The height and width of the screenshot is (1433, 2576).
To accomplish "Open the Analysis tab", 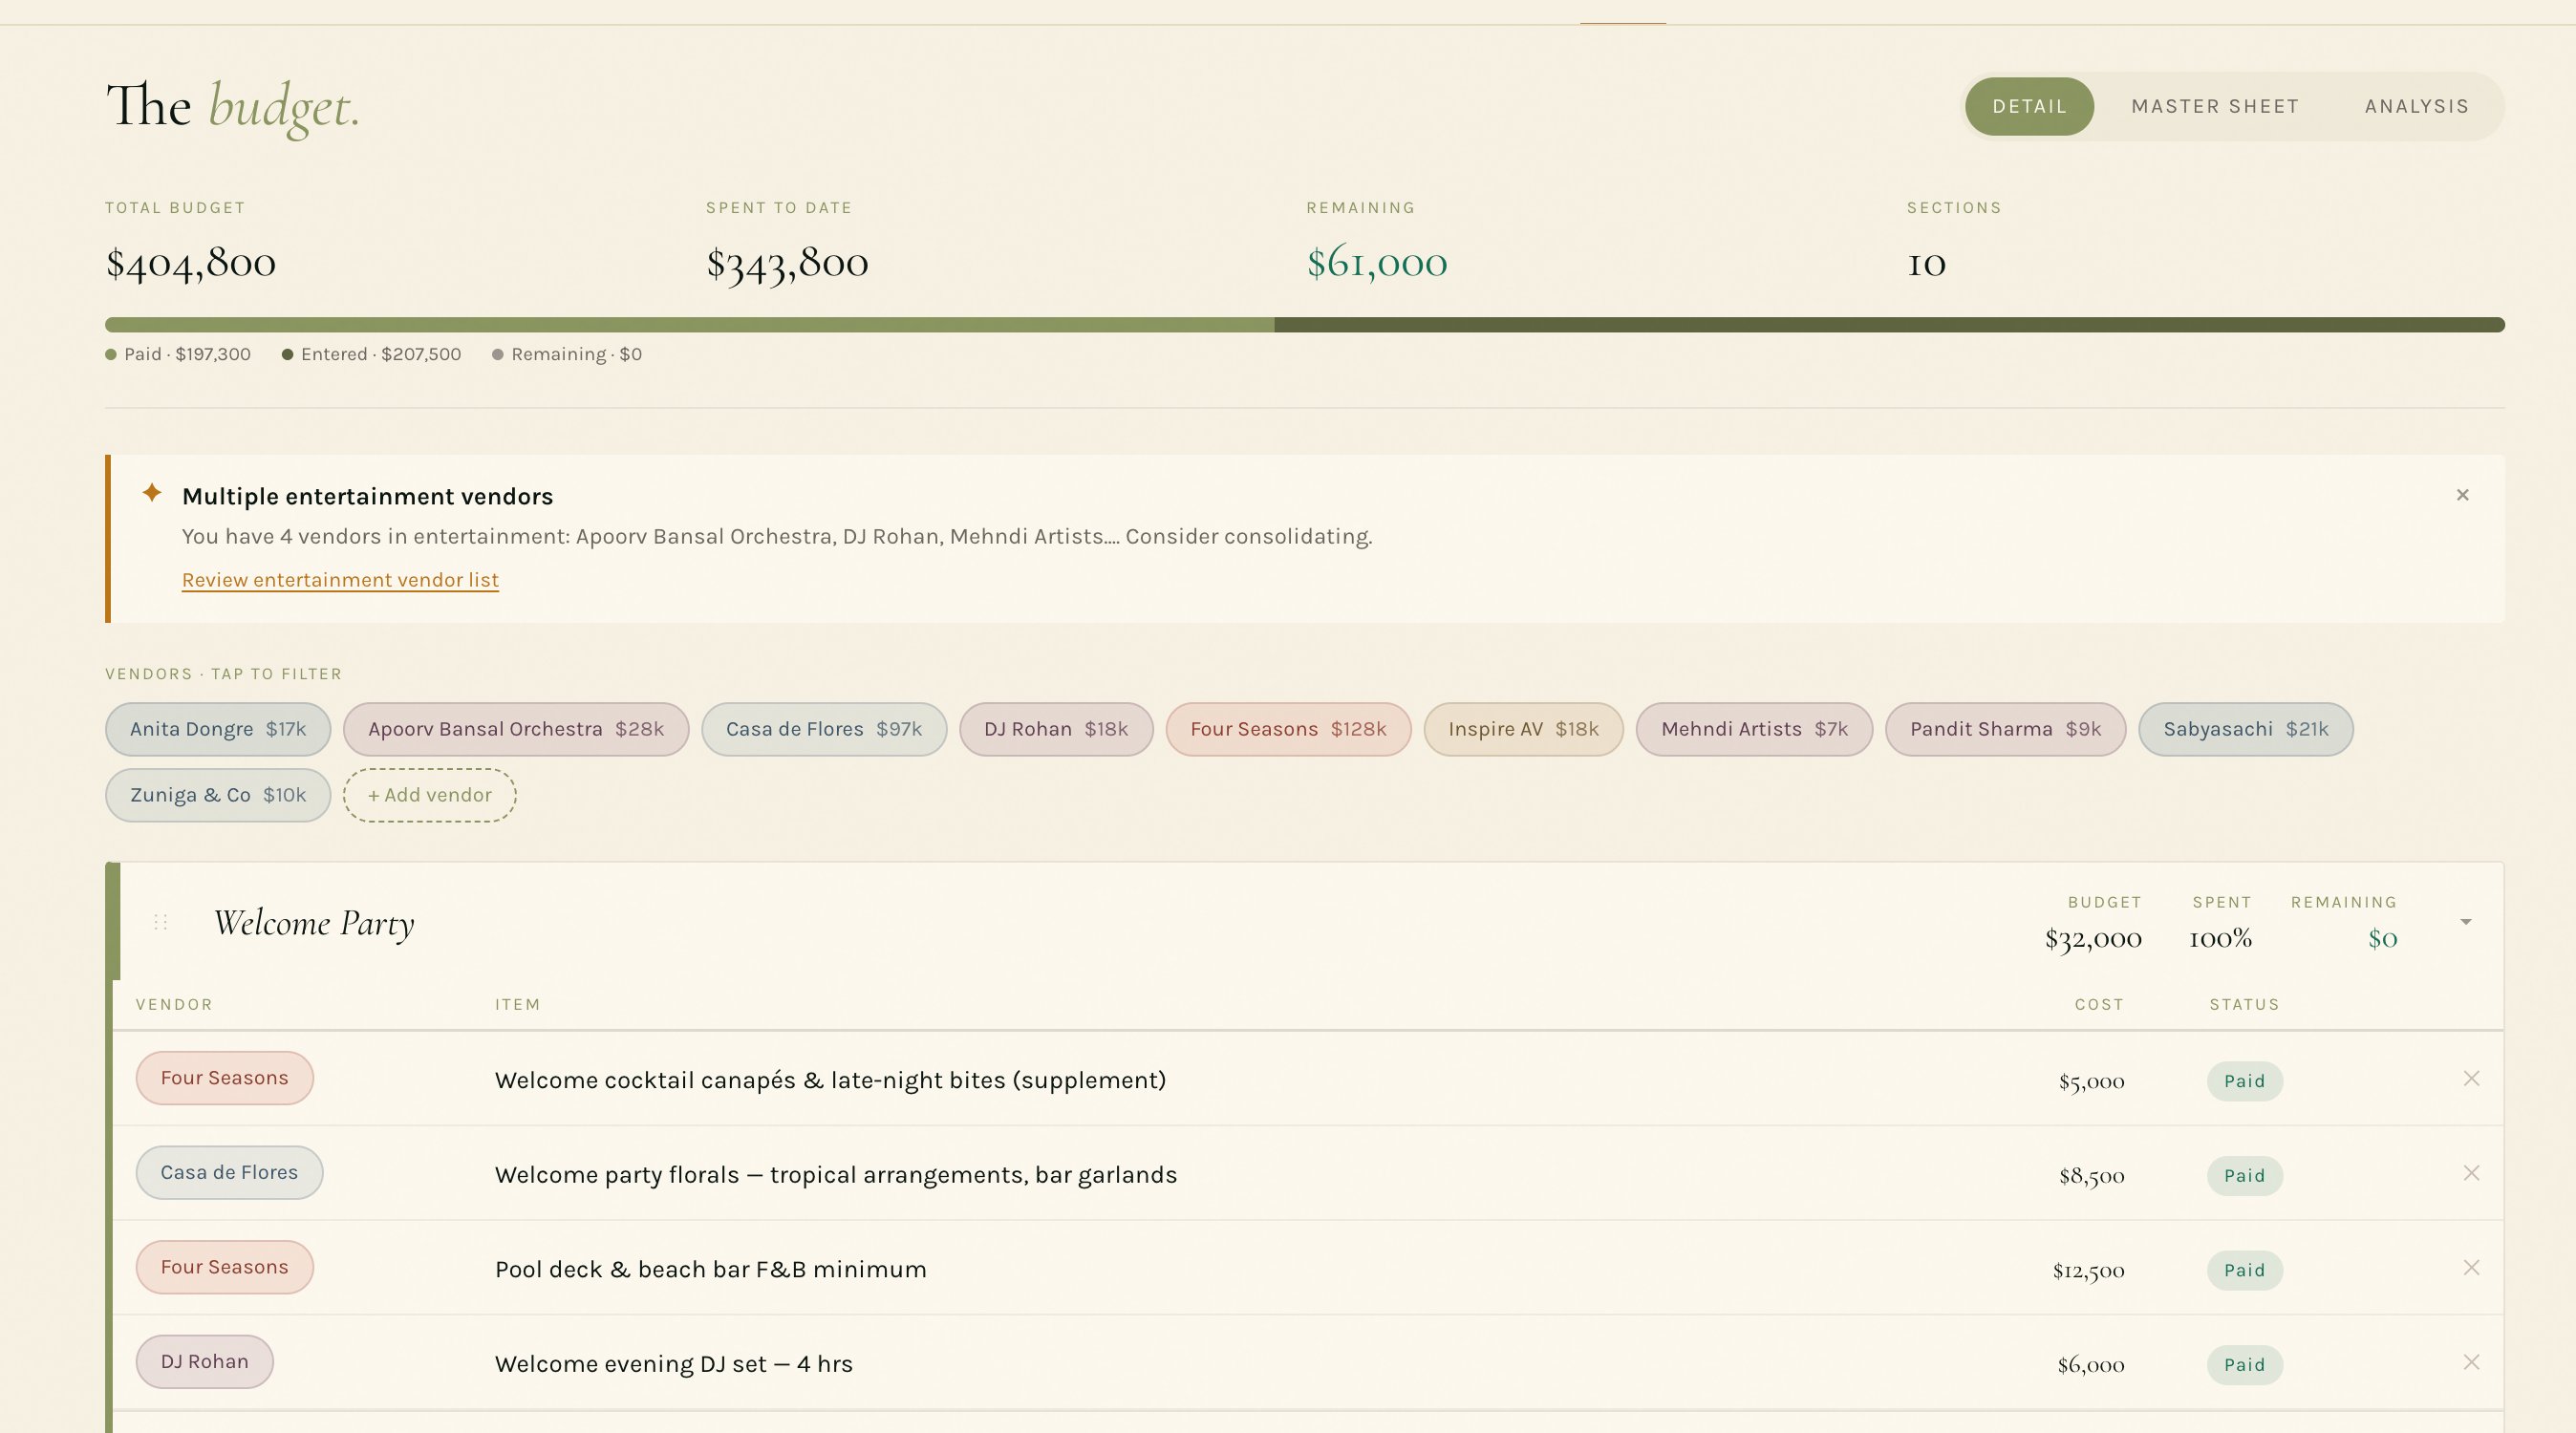I will (2417, 106).
